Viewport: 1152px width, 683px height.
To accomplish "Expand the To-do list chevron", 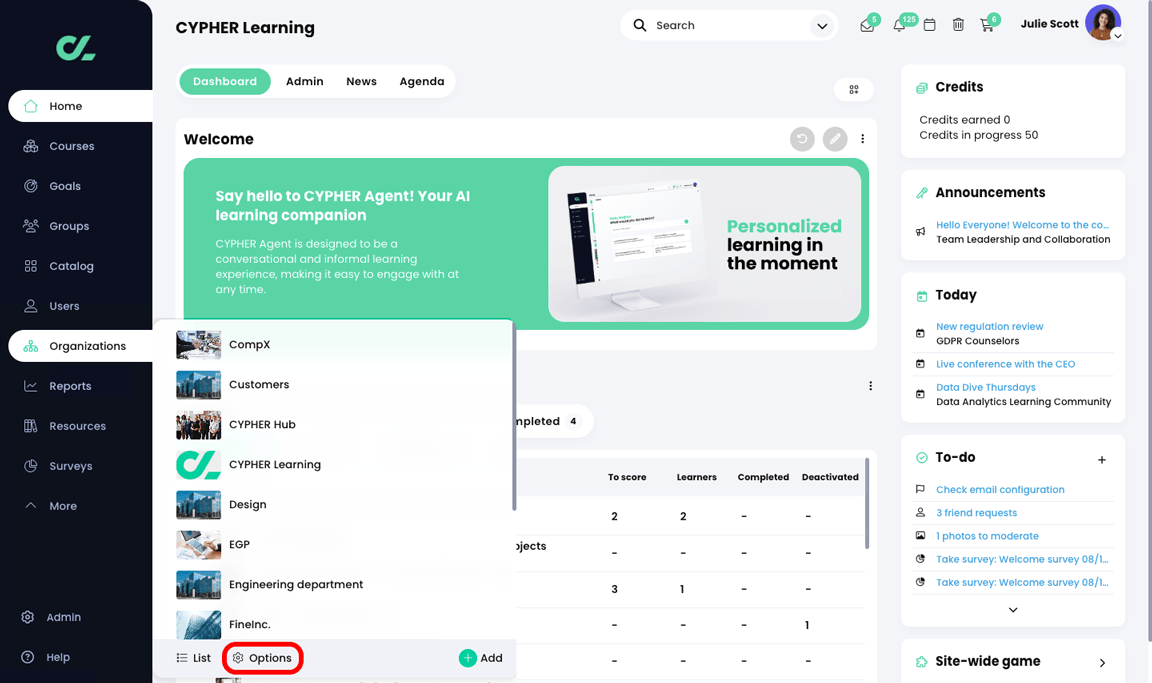I will (x=1012, y=610).
